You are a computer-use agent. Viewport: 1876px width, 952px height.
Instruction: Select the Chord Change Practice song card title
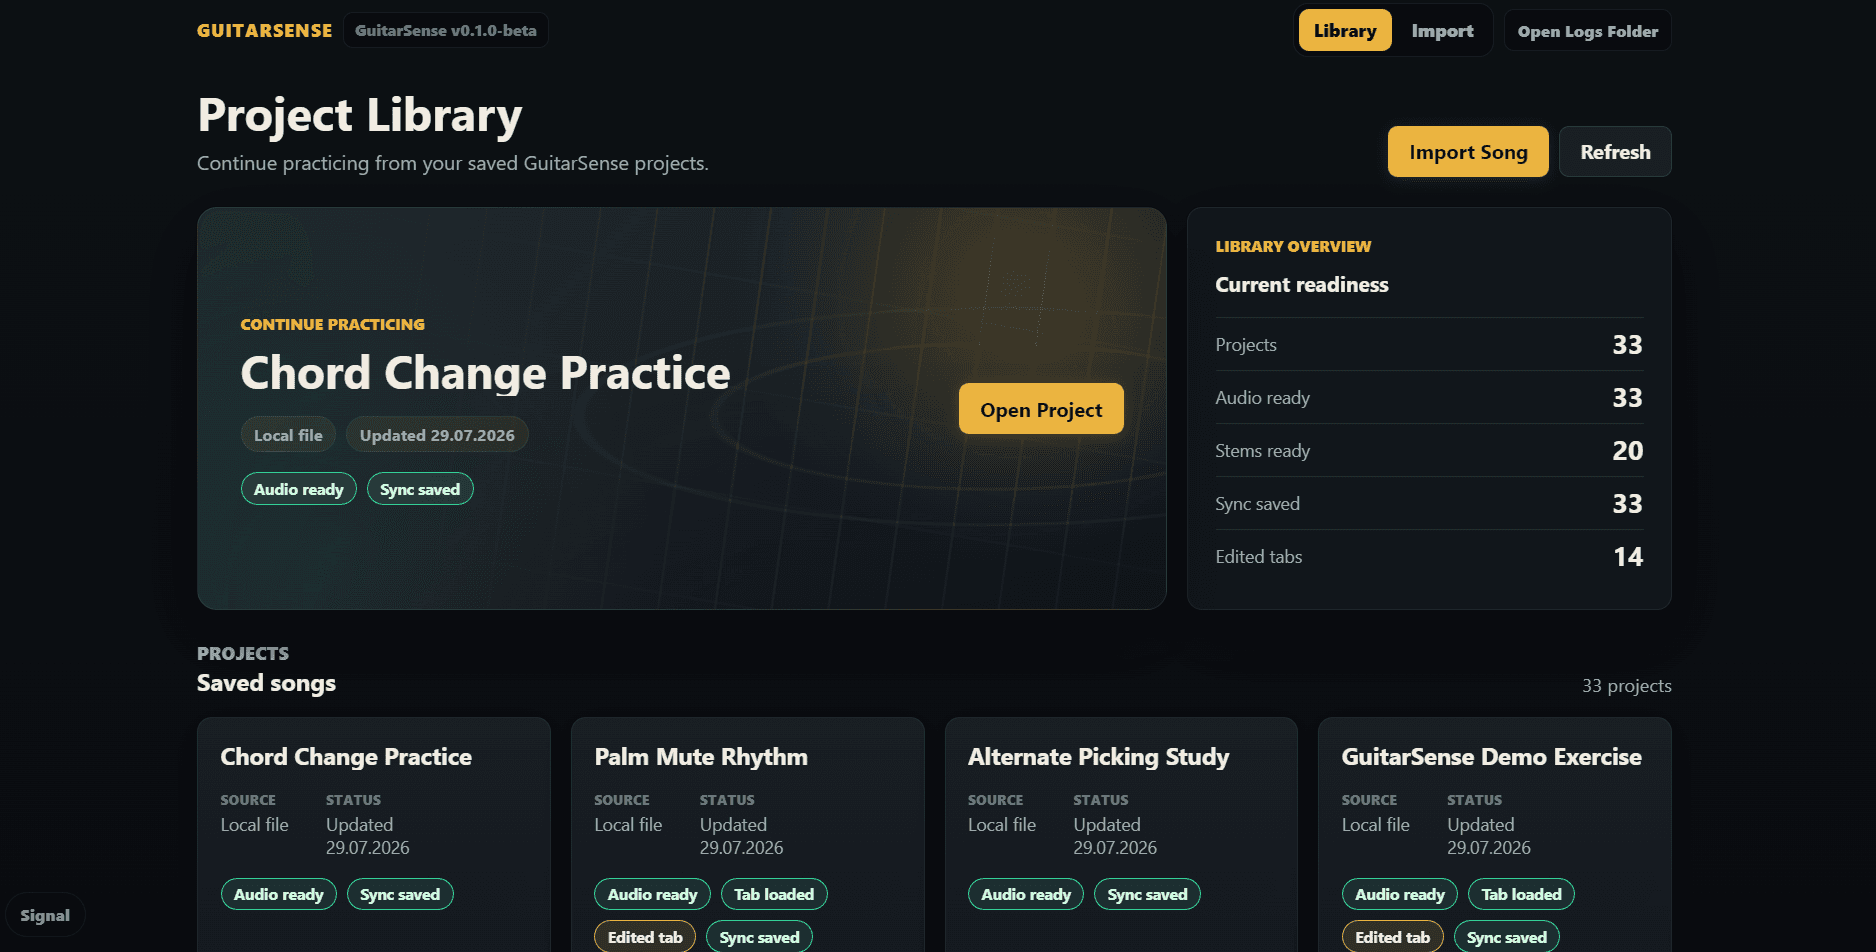(346, 757)
